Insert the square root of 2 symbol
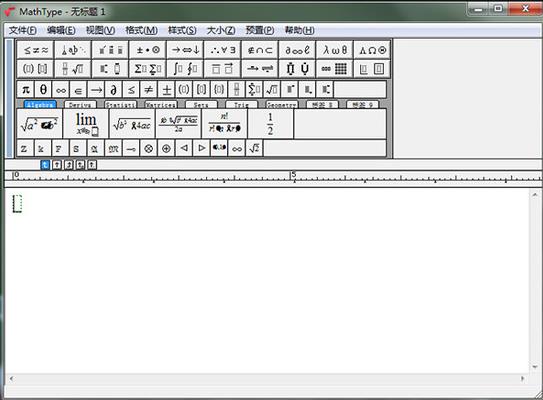Screen dimensions: 543x400 254,149
